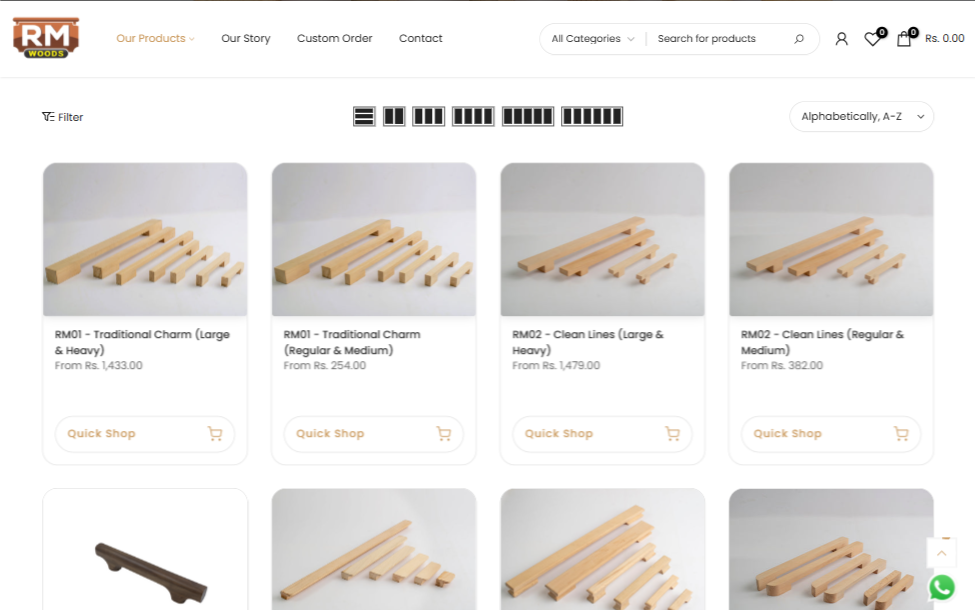Click the scroll-to-top arrow button
Viewport: 975px width, 610px height.
[941, 553]
